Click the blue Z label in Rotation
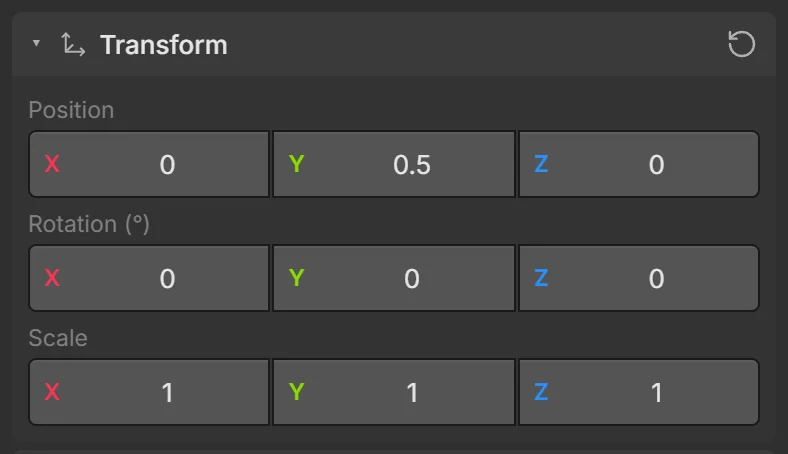788x454 pixels. click(x=541, y=278)
